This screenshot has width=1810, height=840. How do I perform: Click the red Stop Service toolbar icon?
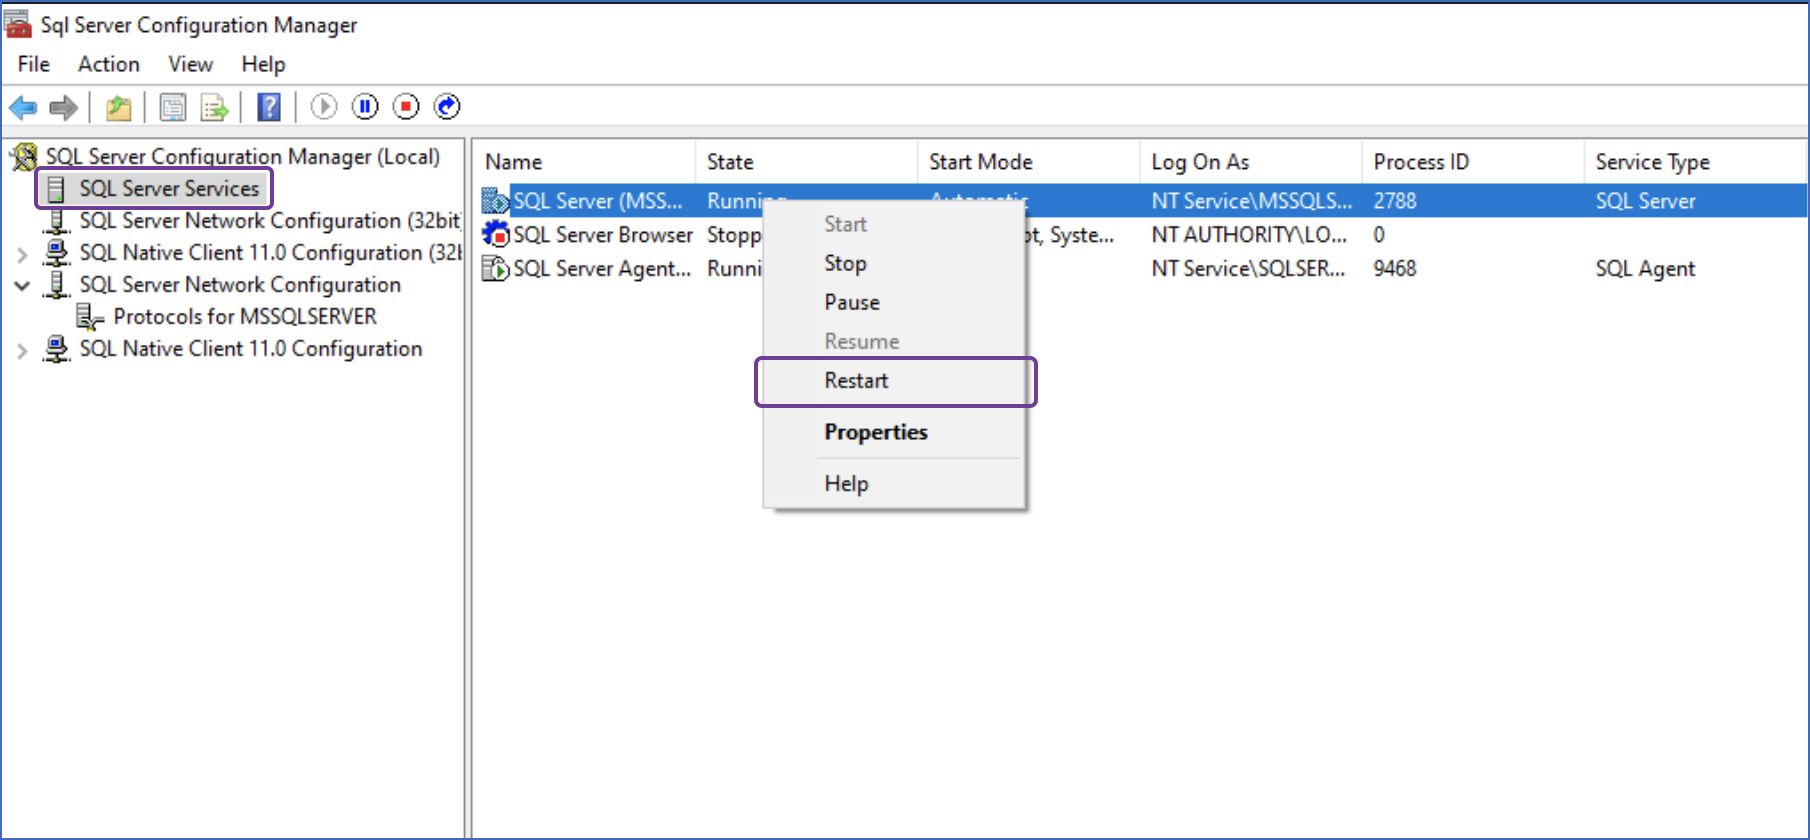click(406, 106)
